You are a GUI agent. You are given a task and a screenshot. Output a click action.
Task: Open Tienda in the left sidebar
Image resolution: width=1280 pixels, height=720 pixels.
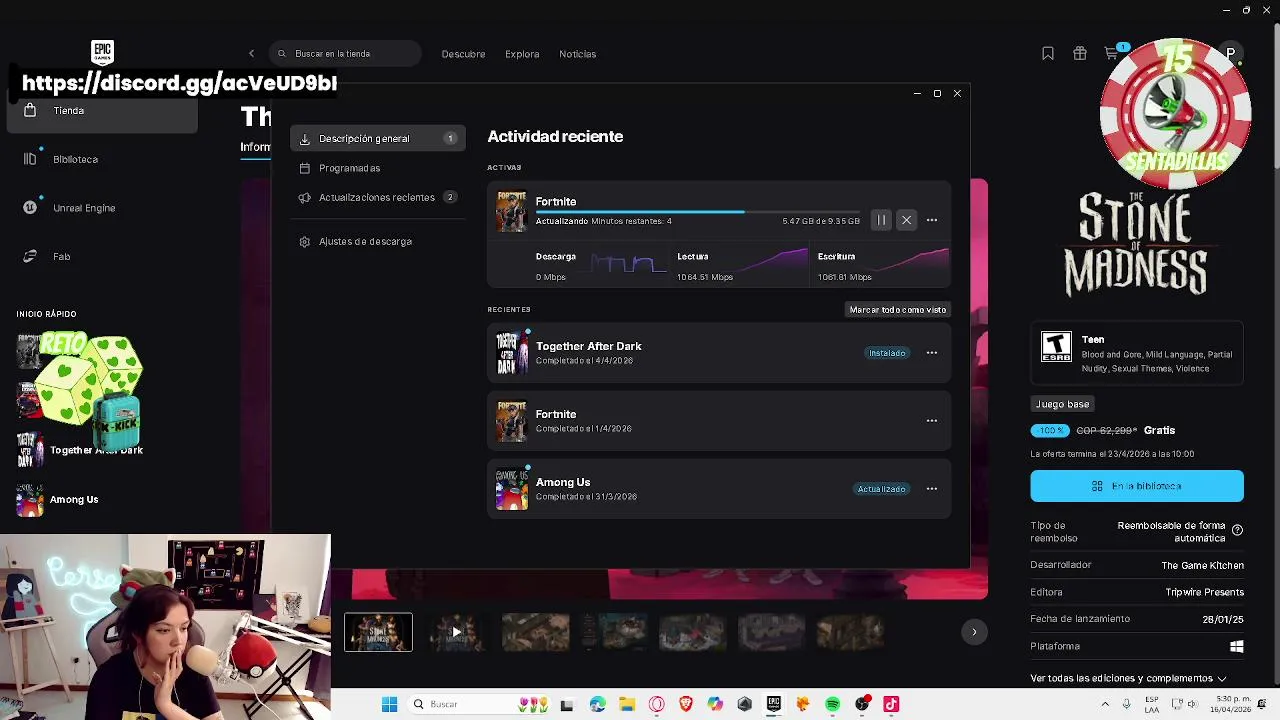tap(102, 111)
